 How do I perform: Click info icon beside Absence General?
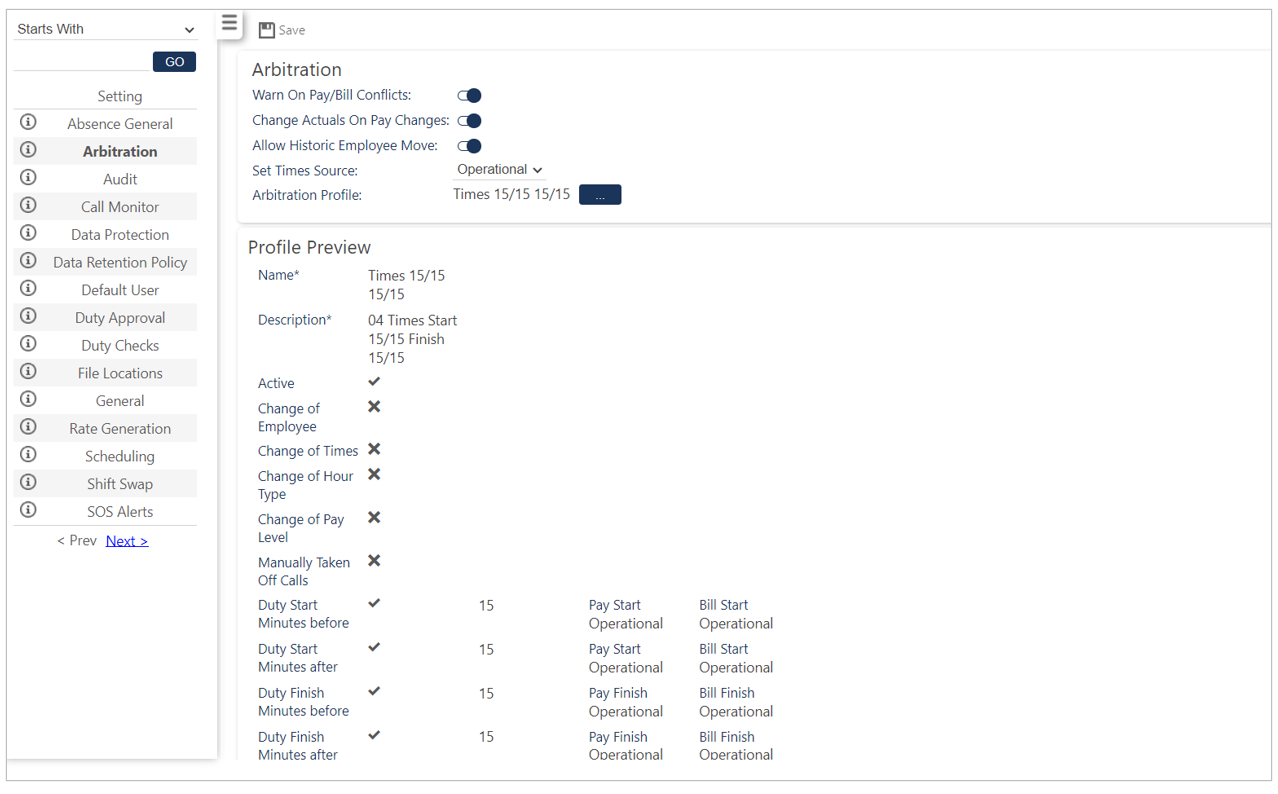(x=28, y=122)
